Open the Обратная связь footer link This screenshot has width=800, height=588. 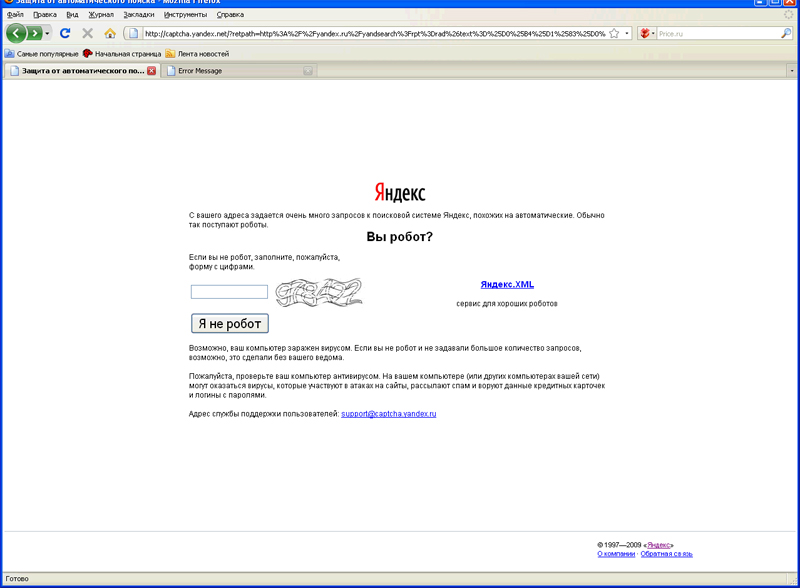pos(666,554)
